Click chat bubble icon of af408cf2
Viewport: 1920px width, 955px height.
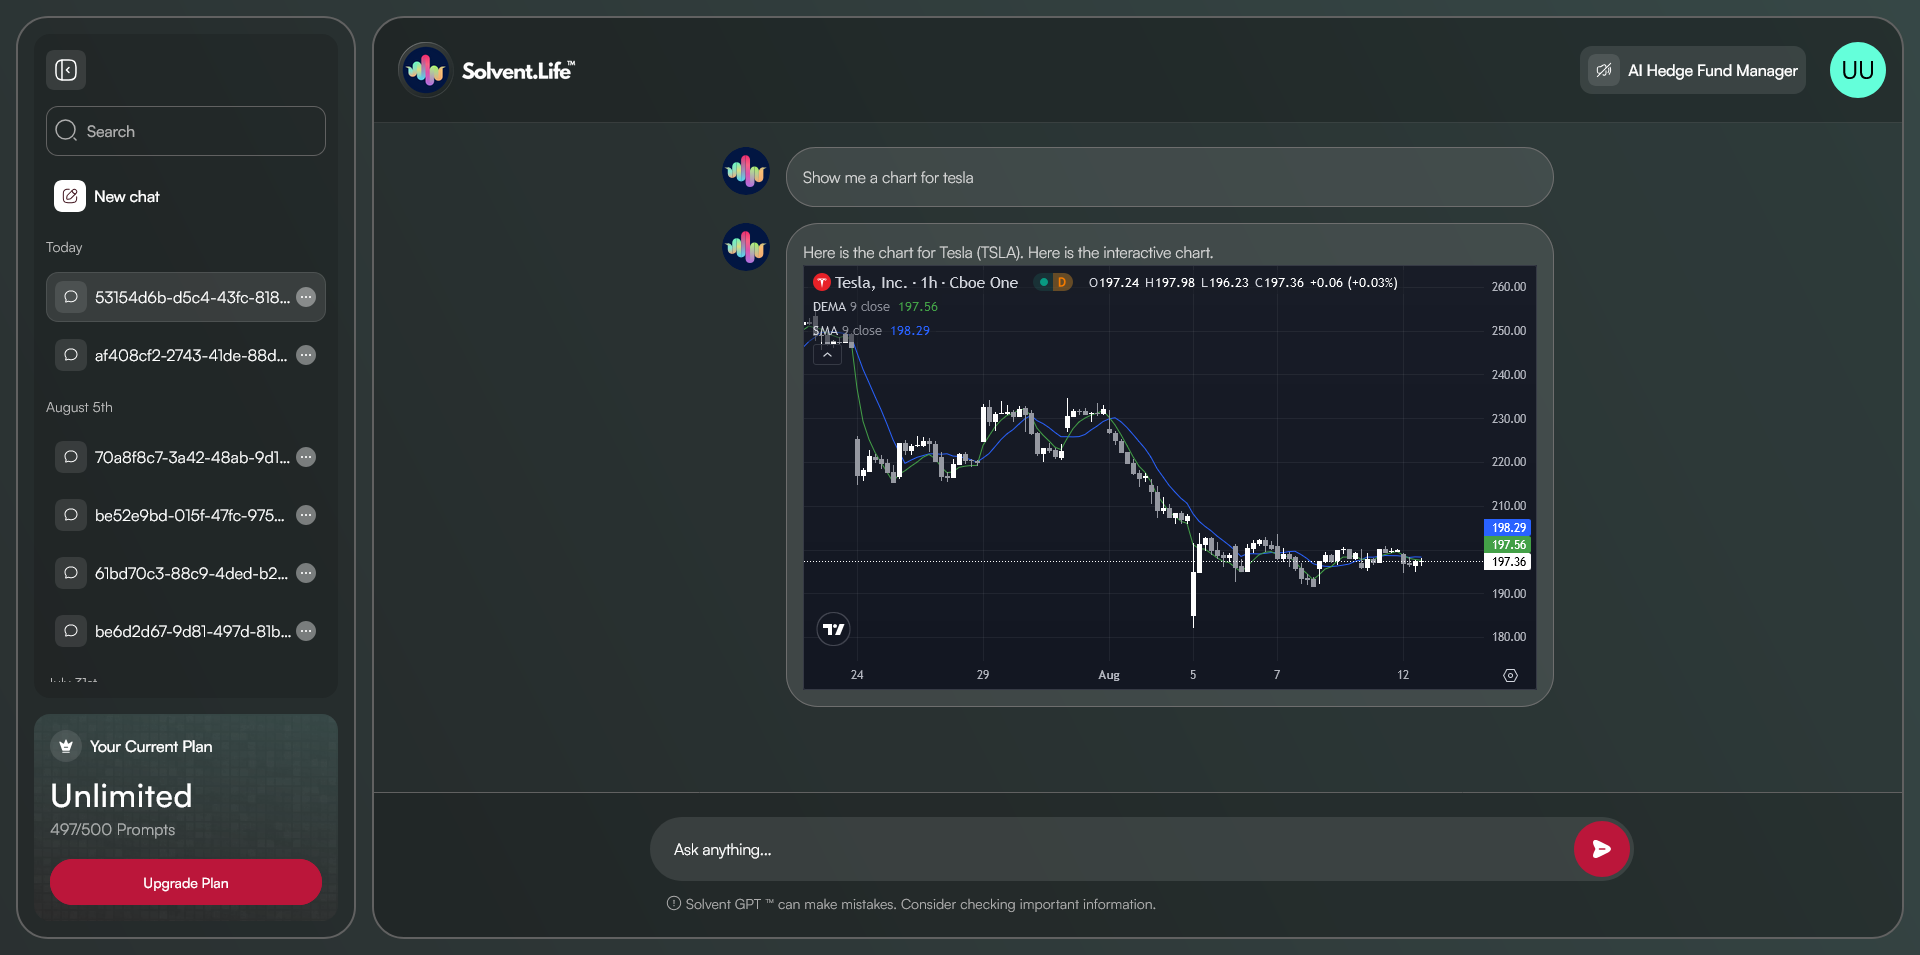70,355
